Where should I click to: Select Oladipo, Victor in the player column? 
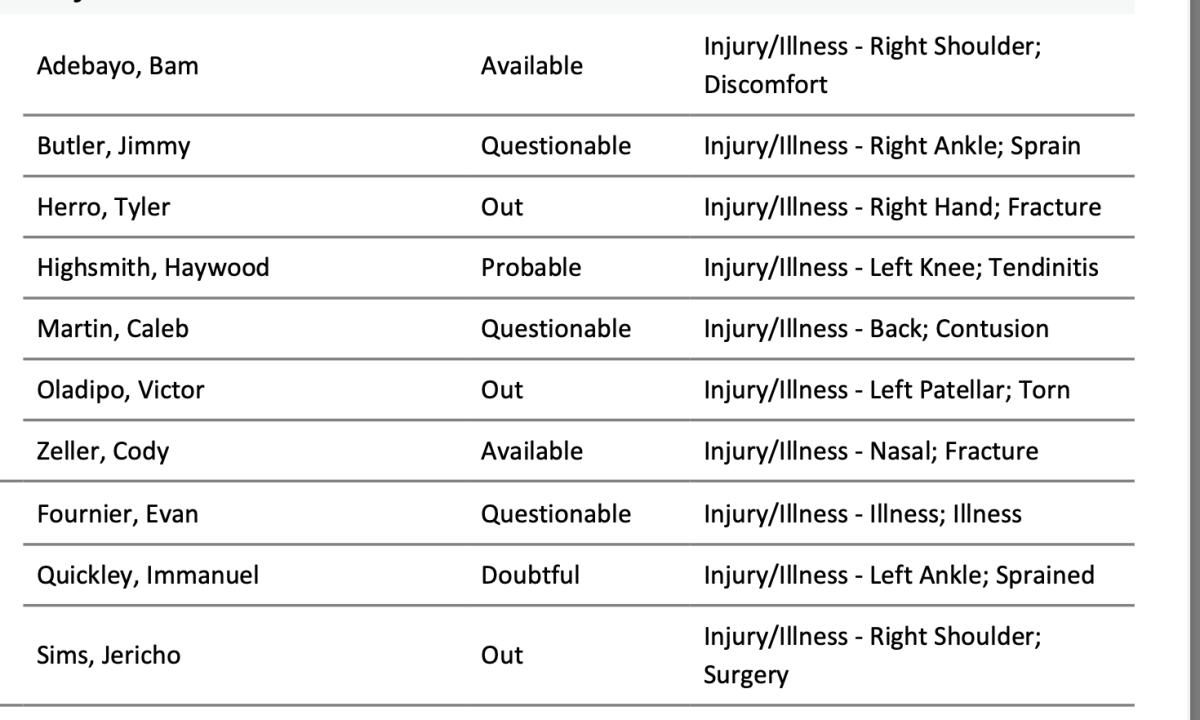120,390
